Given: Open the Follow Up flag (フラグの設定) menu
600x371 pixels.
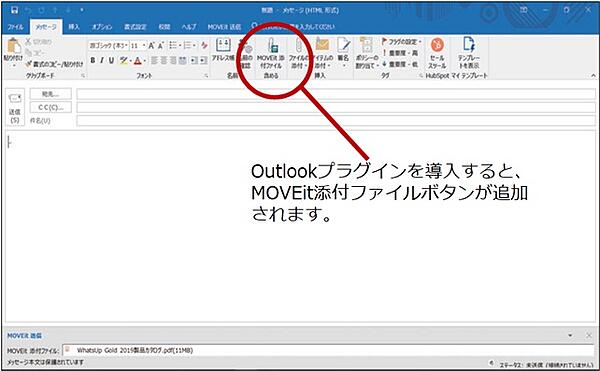Looking at the screenshot, I should tap(402, 41).
